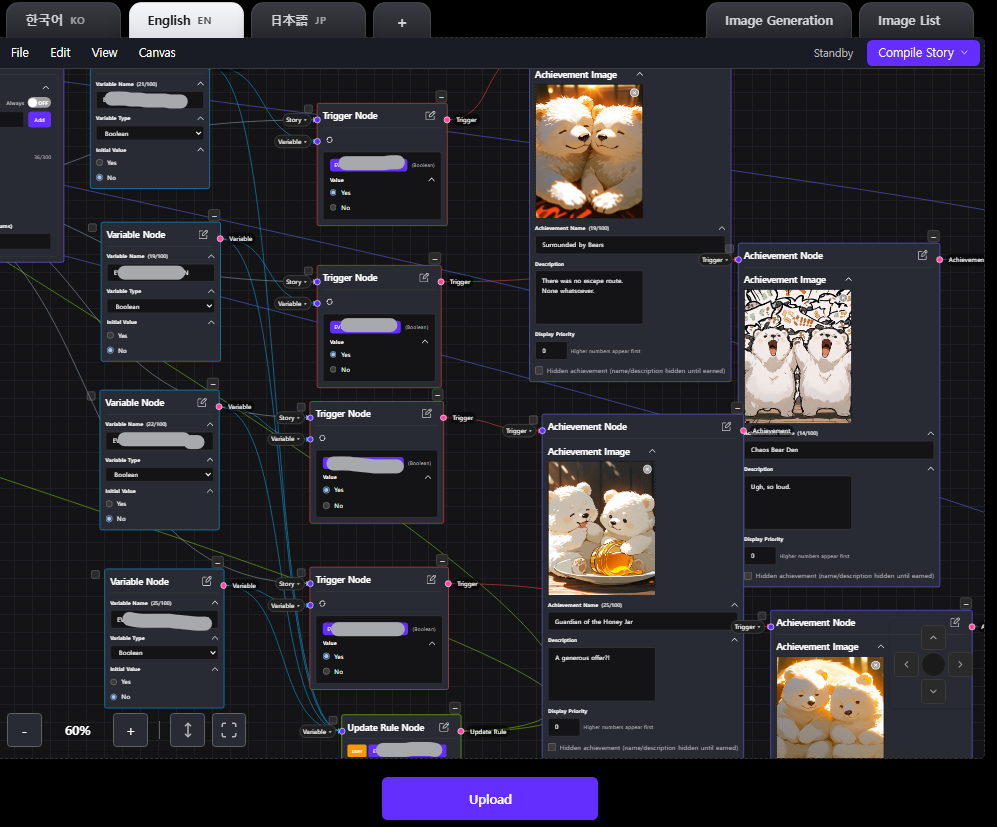Pan canvas up with navigation arrow
This screenshot has width=997, height=827.
point(933,637)
